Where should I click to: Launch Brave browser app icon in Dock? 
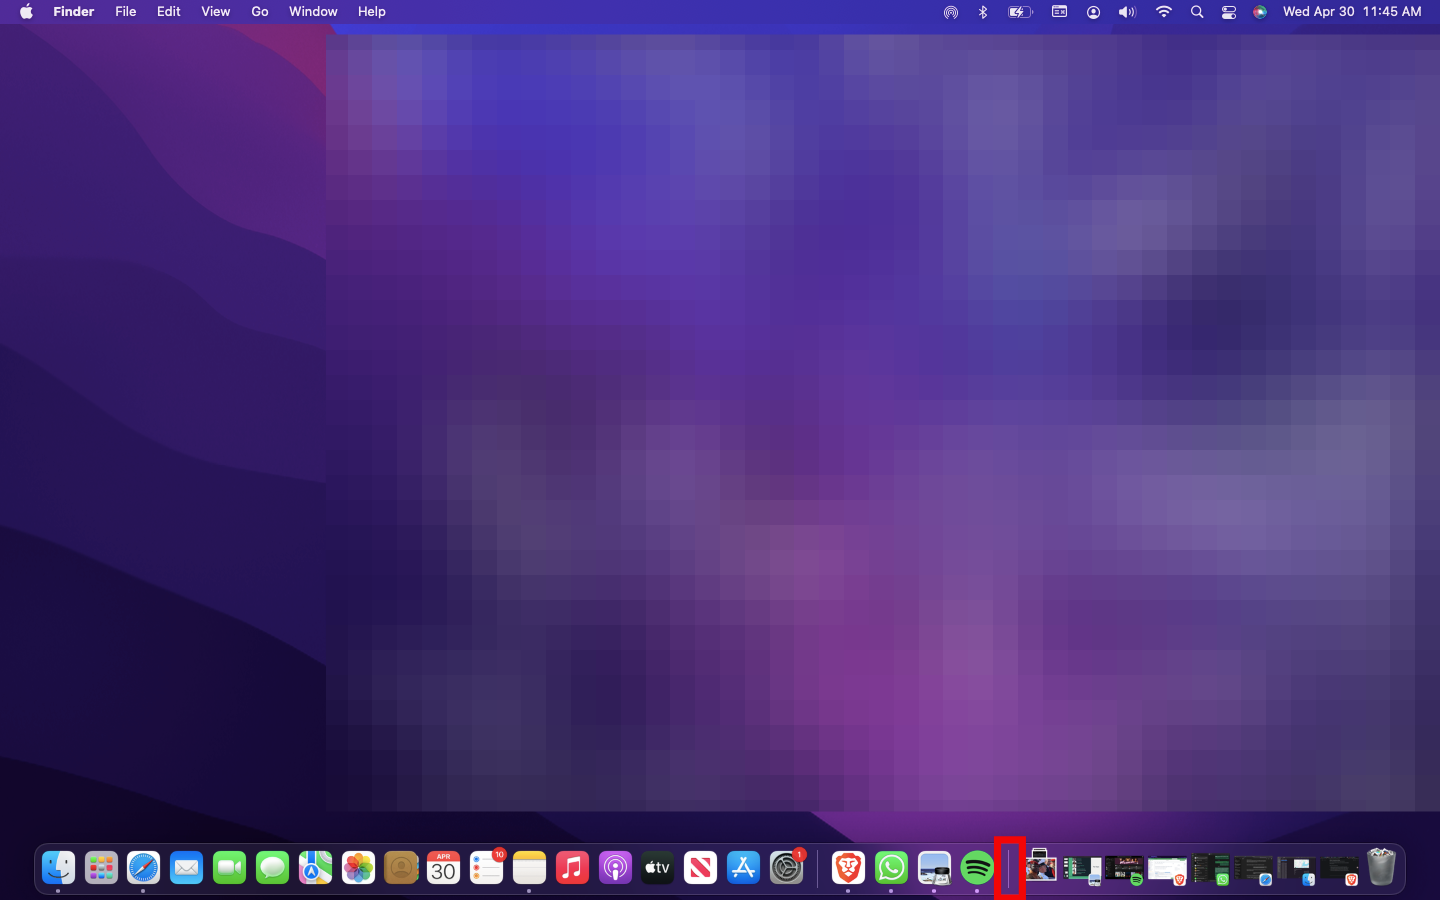click(x=849, y=867)
